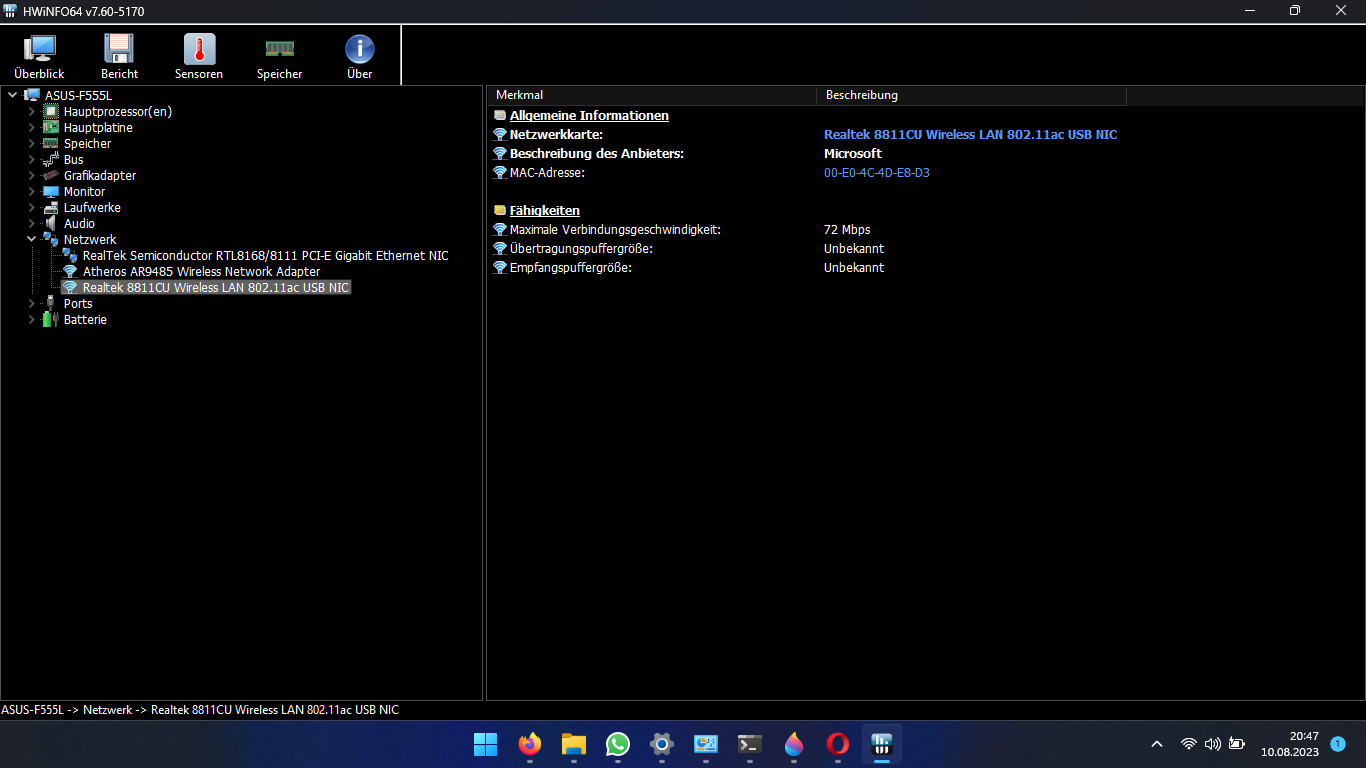Click the Ports plug icon
Viewport: 1366px width, 768px height.
pyautogui.click(x=50, y=304)
